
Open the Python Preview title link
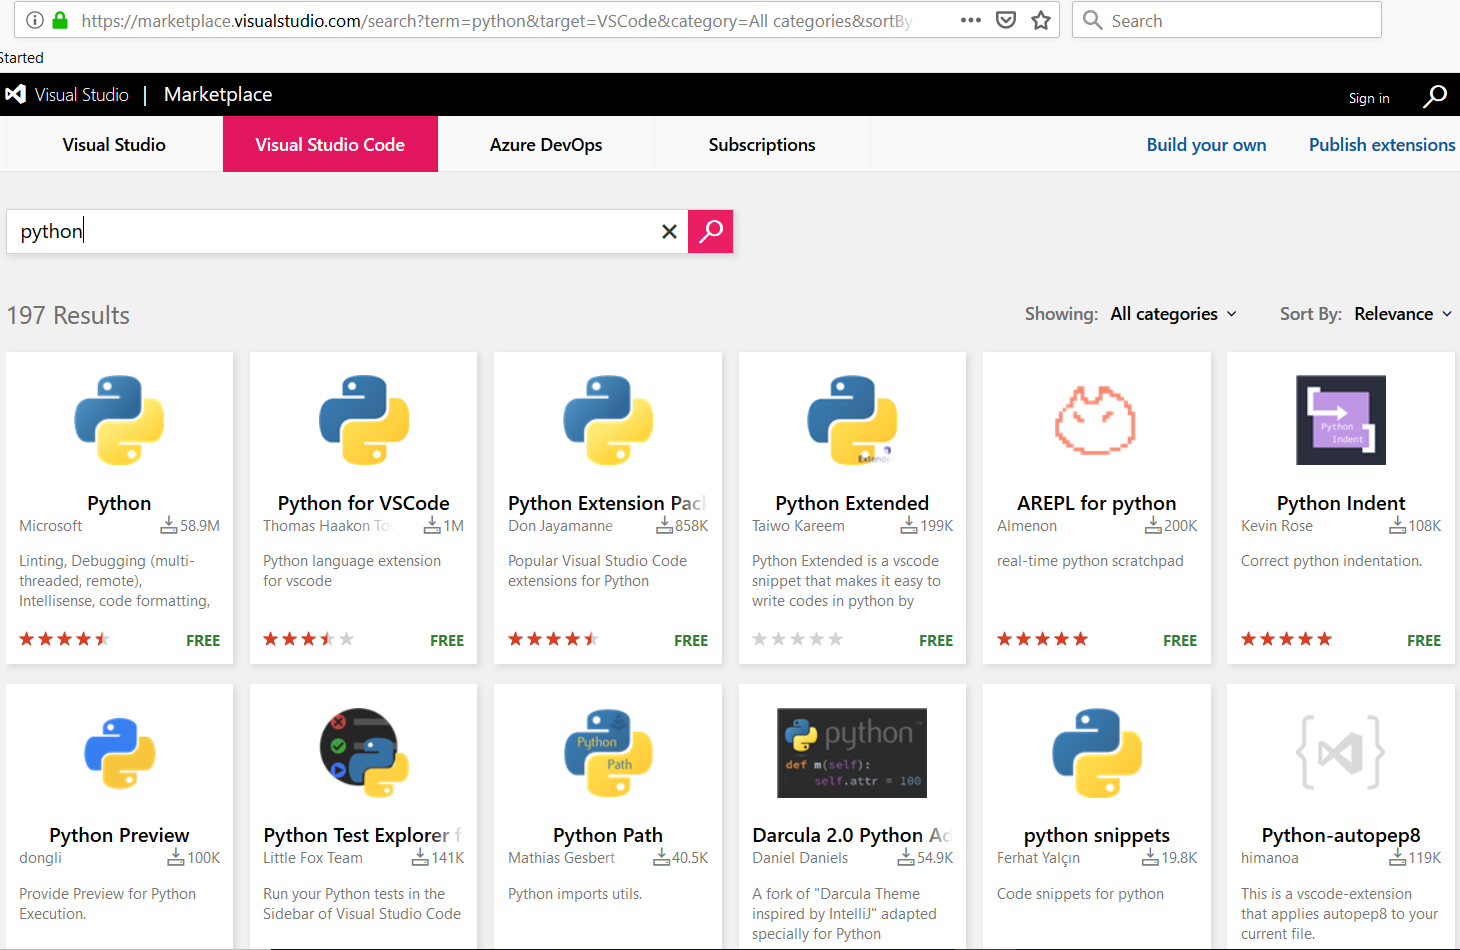[x=119, y=835]
